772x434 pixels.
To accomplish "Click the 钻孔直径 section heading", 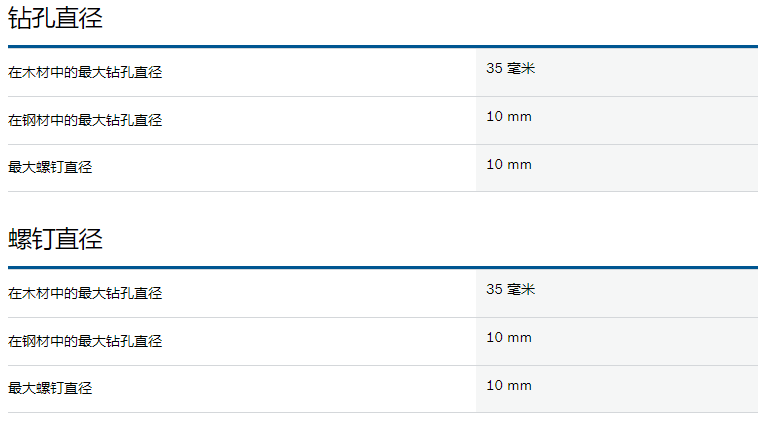I will (x=55, y=18).
